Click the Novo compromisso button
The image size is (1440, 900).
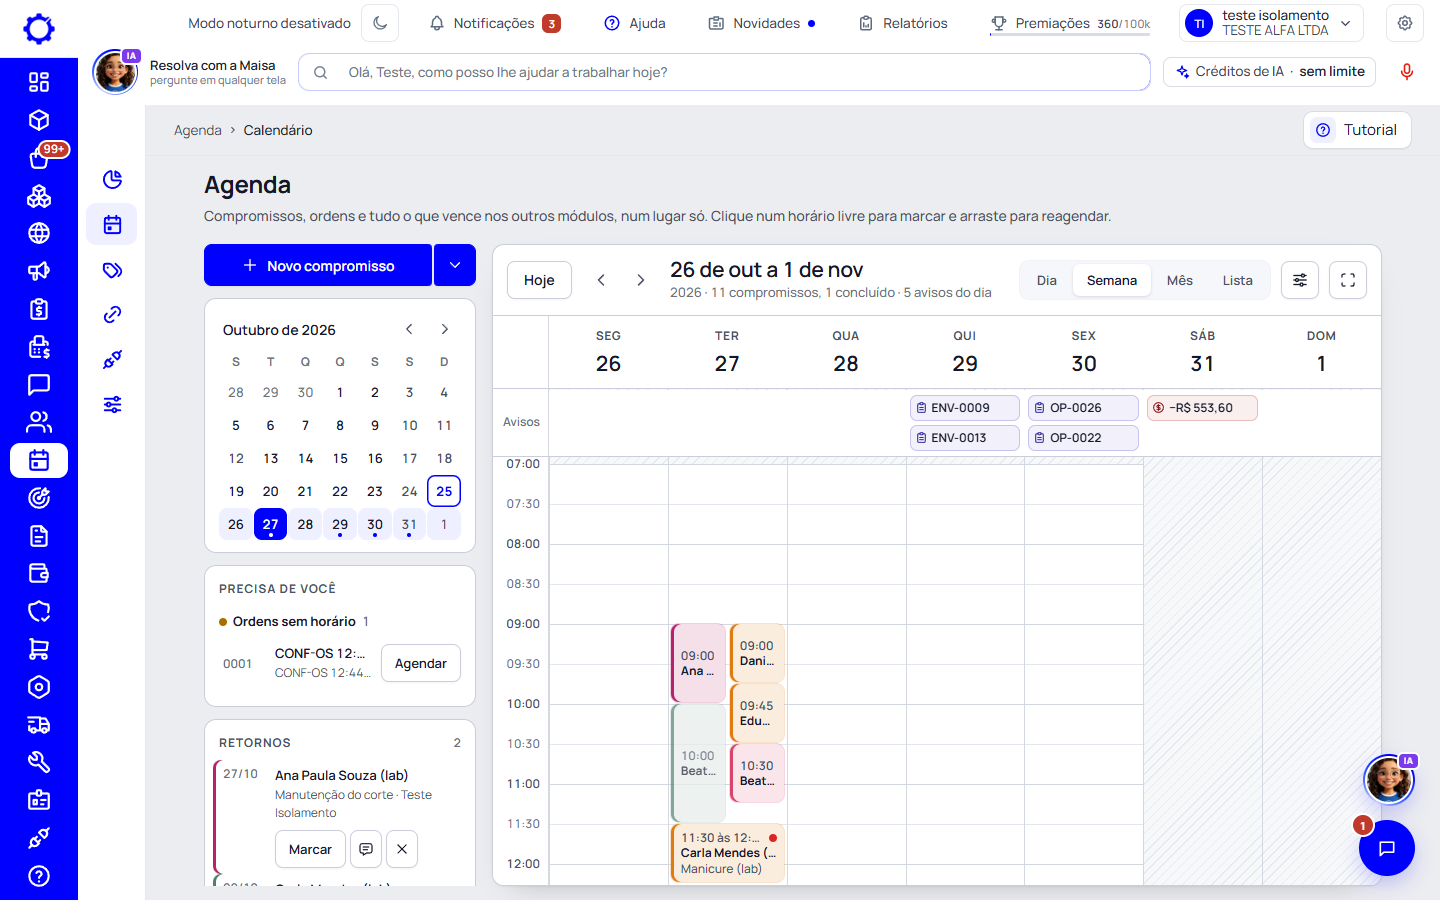(x=318, y=265)
